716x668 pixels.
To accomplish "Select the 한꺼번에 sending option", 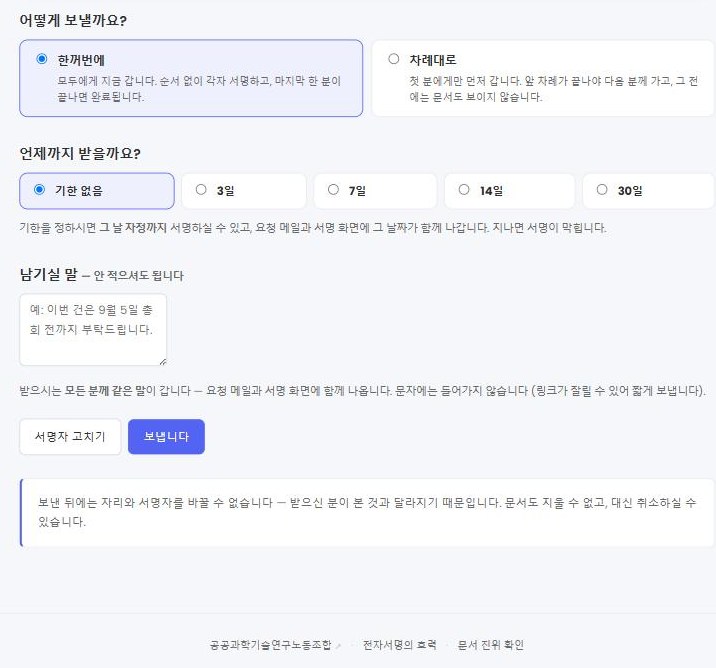I will (191, 78).
